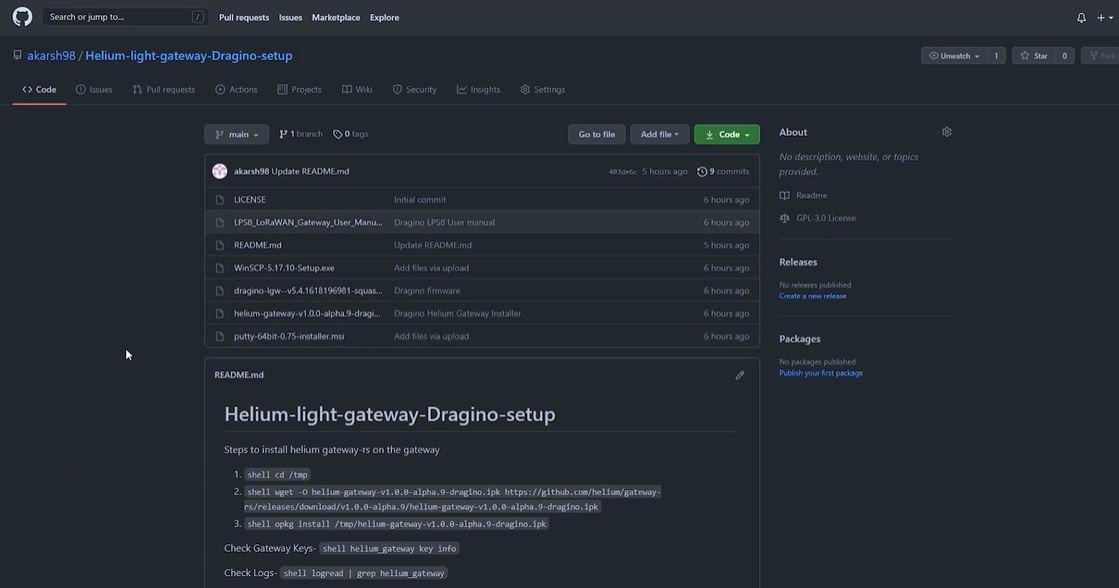Image resolution: width=1119 pixels, height=588 pixels.
Task: Switch to the Projects tab
Action: click(x=299, y=90)
